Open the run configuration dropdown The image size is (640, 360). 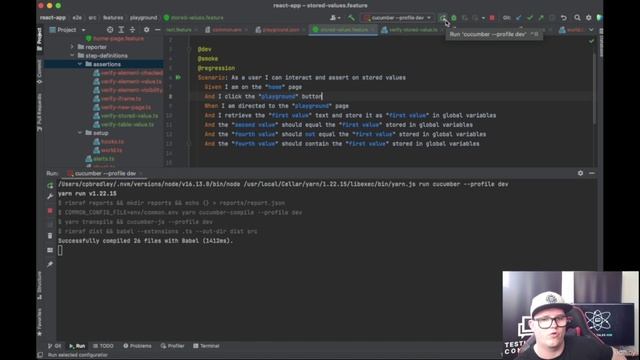(397, 18)
